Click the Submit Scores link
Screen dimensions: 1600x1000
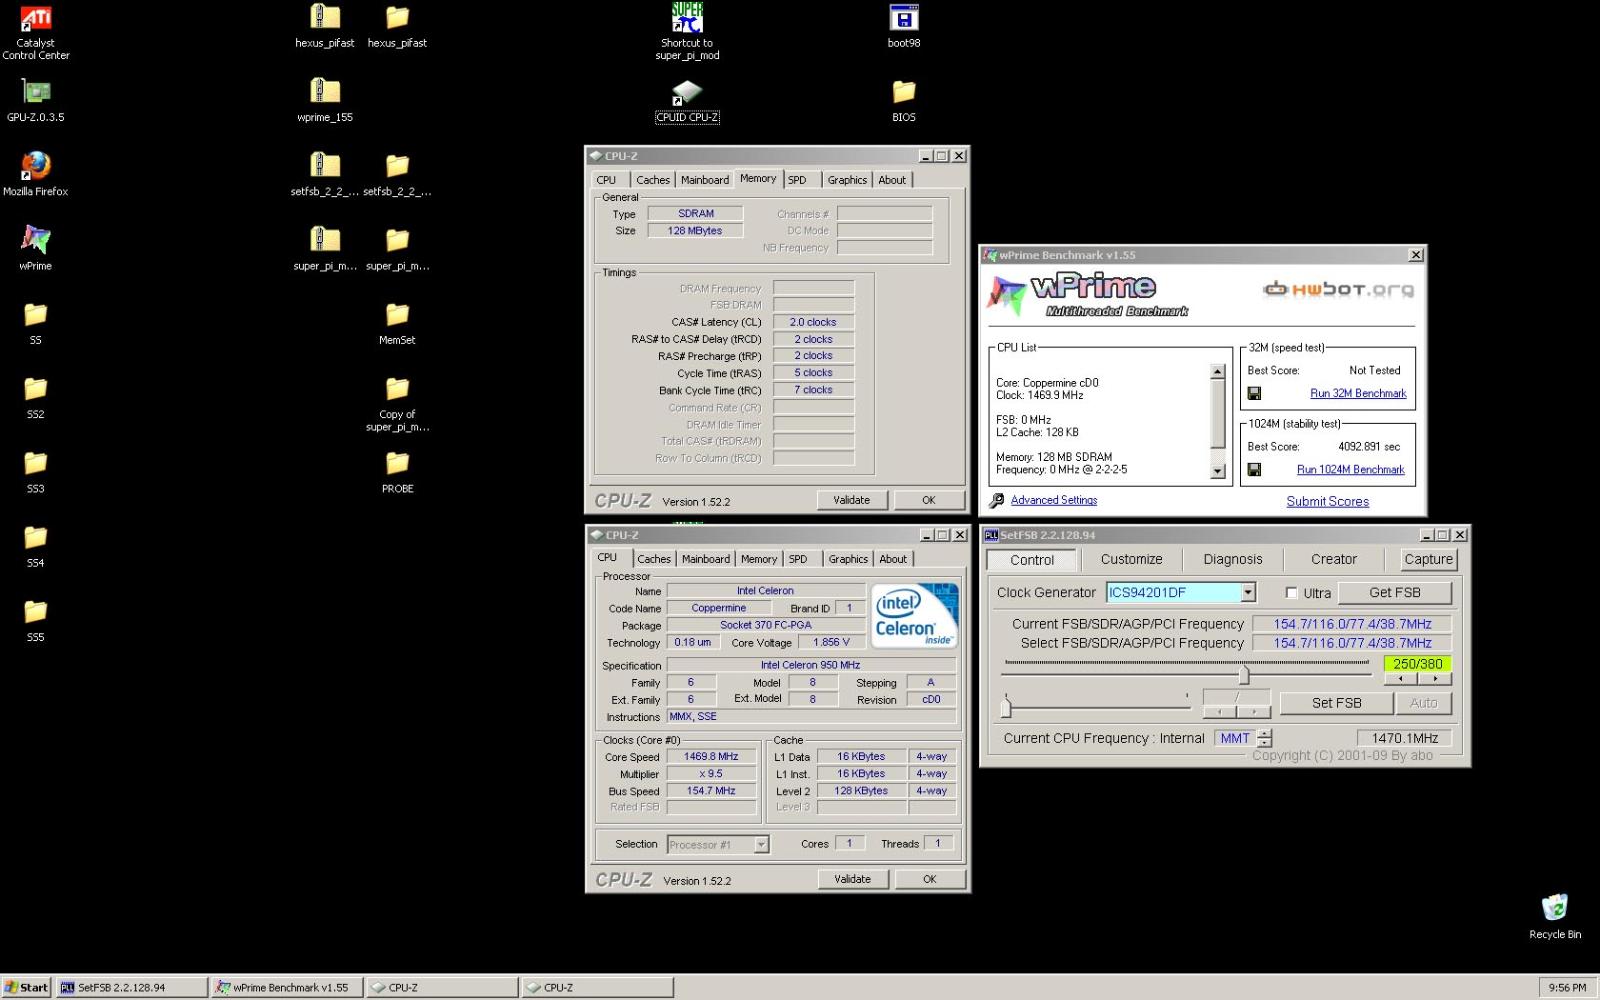click(x=1327, y=501)
